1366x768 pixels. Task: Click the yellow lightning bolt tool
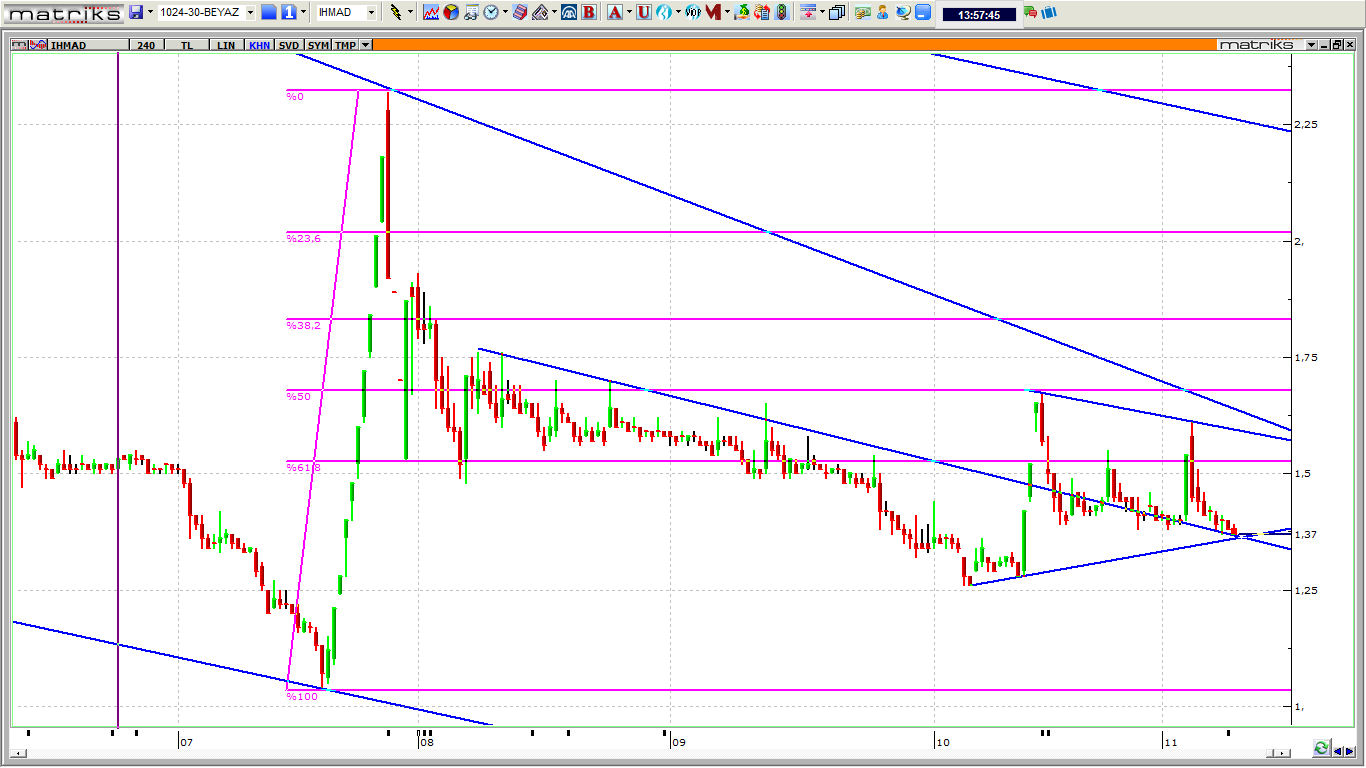tap(396, 12)
